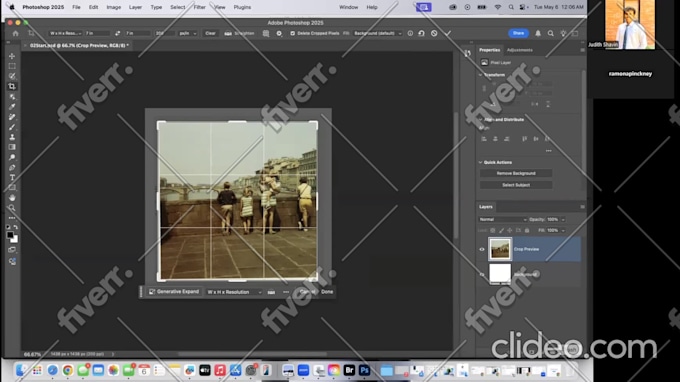Switch to the Adjustments tab

click(520, 50)
